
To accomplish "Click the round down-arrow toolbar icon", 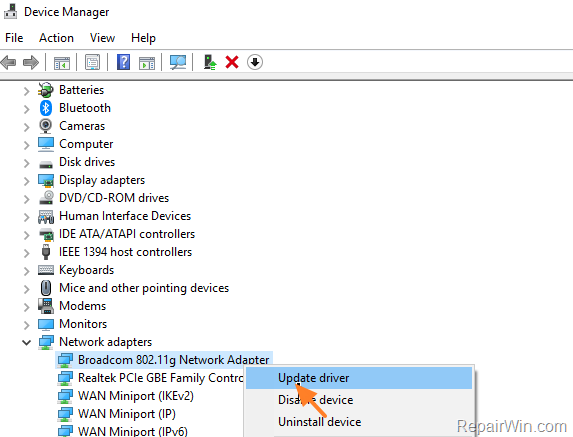I will coord(255,62).
